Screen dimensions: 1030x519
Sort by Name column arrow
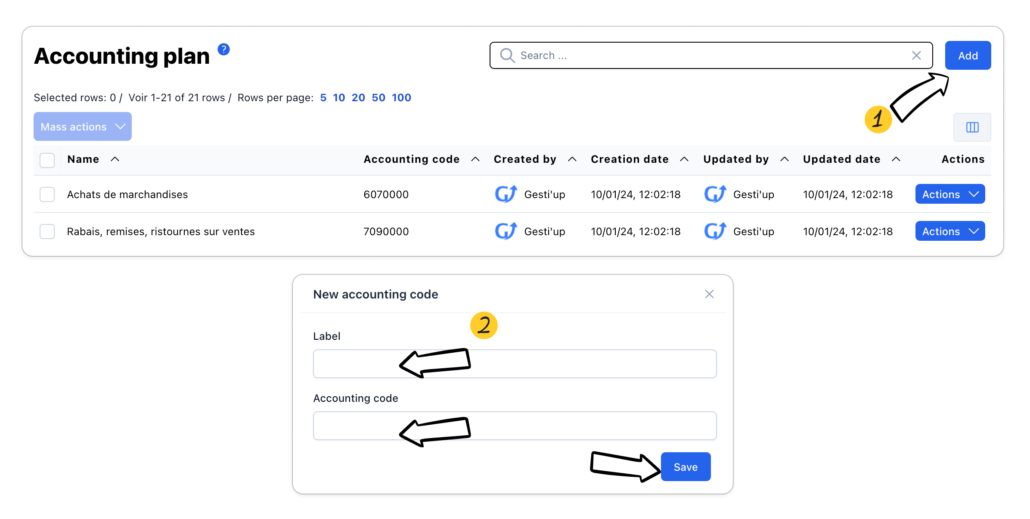pos(115,159)
